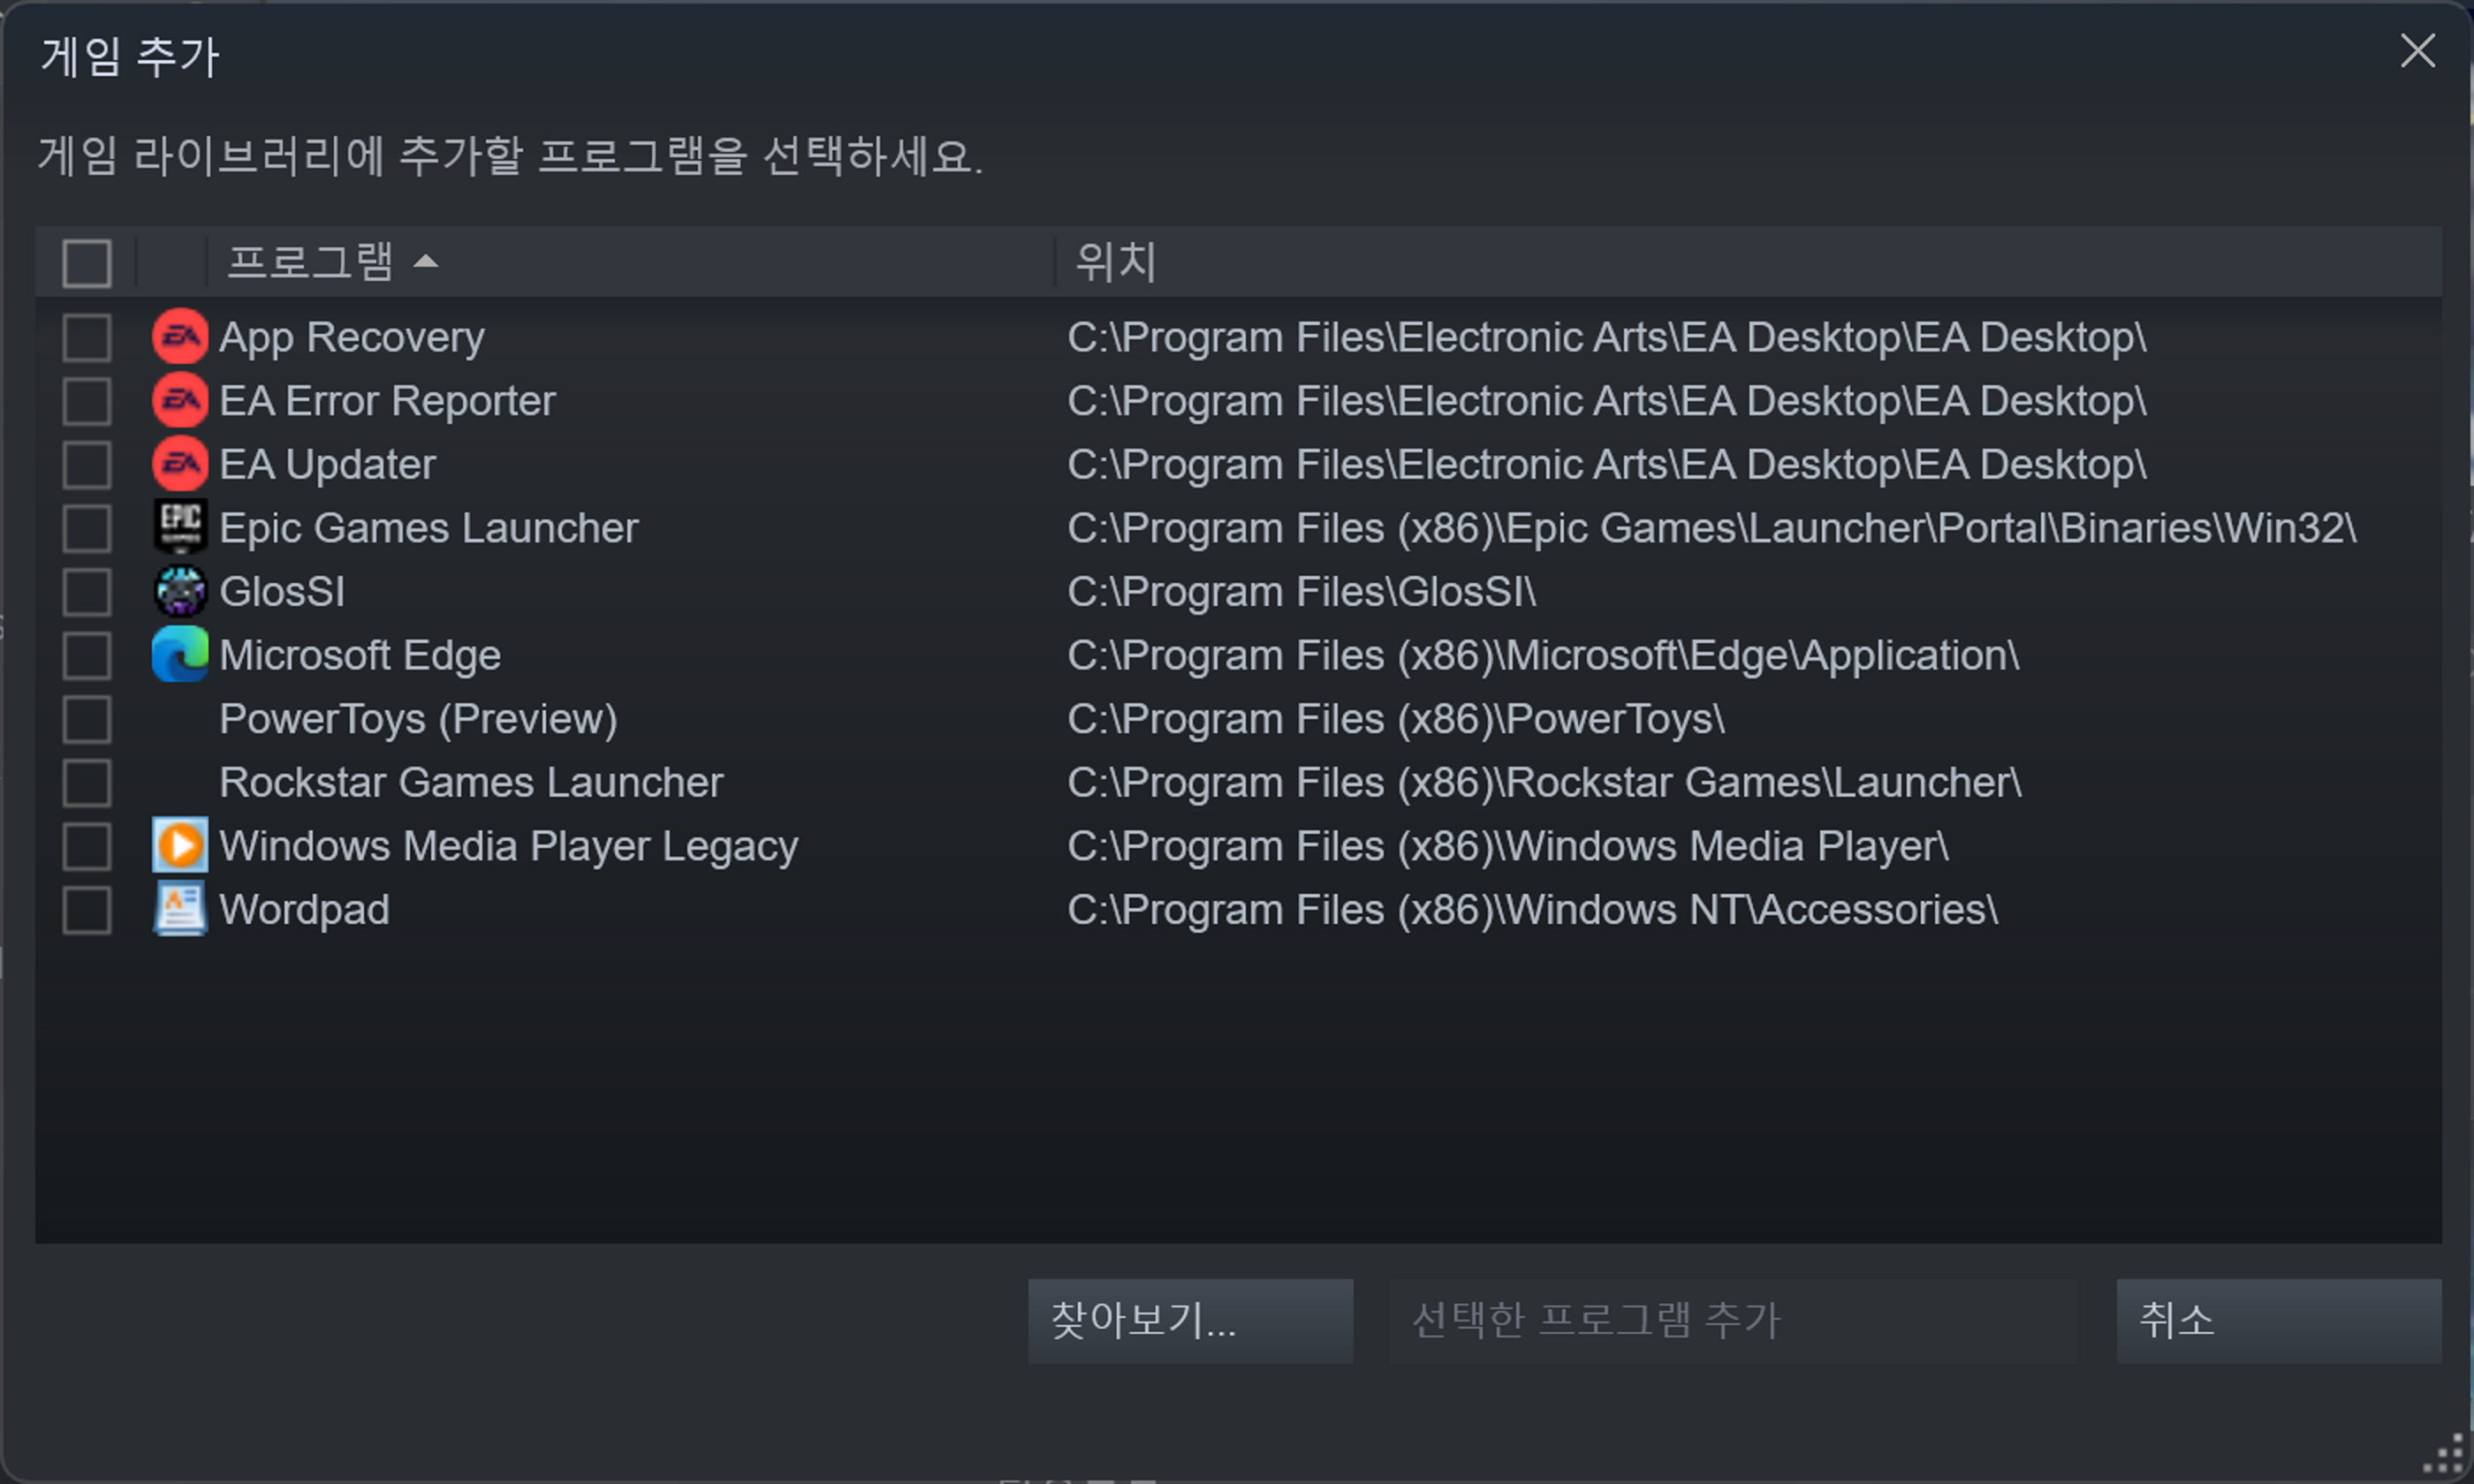Viewport: 2474px width, 1484px height.
Task: Sort by the 프로그램 column header arrow
Action: pyautogui.click(x=426, y=262)
